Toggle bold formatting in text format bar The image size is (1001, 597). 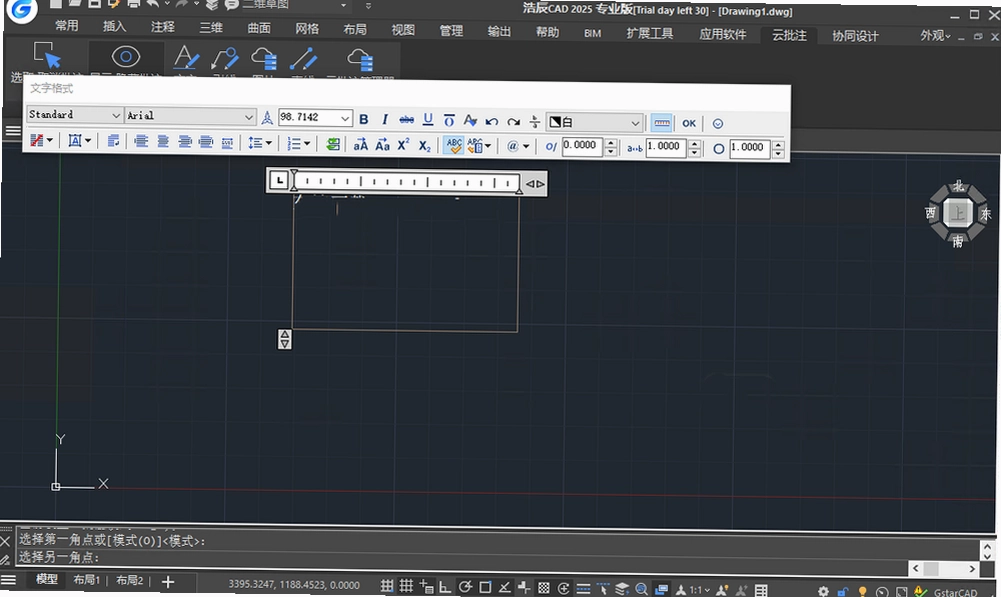364,119
